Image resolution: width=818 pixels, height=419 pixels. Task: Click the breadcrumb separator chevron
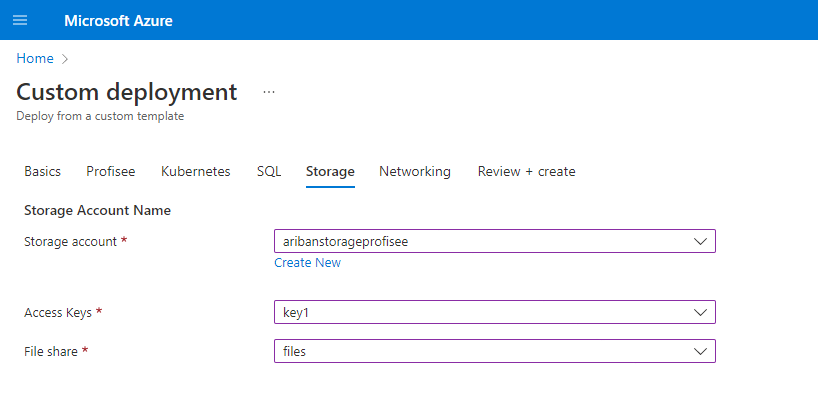[65, 58]
